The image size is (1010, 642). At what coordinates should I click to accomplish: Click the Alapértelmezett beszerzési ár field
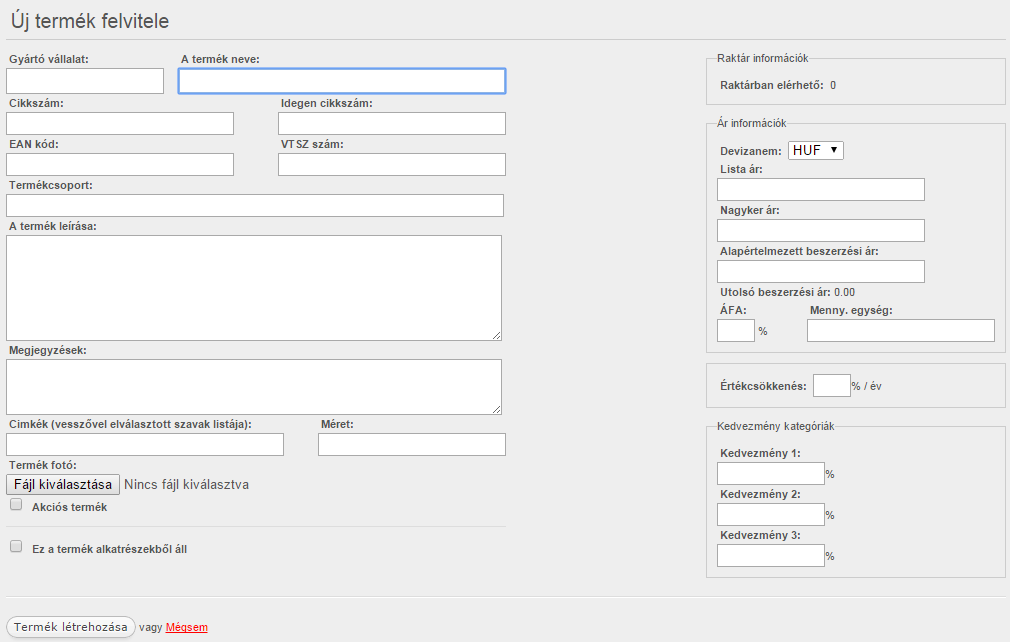tap(821, 272)
